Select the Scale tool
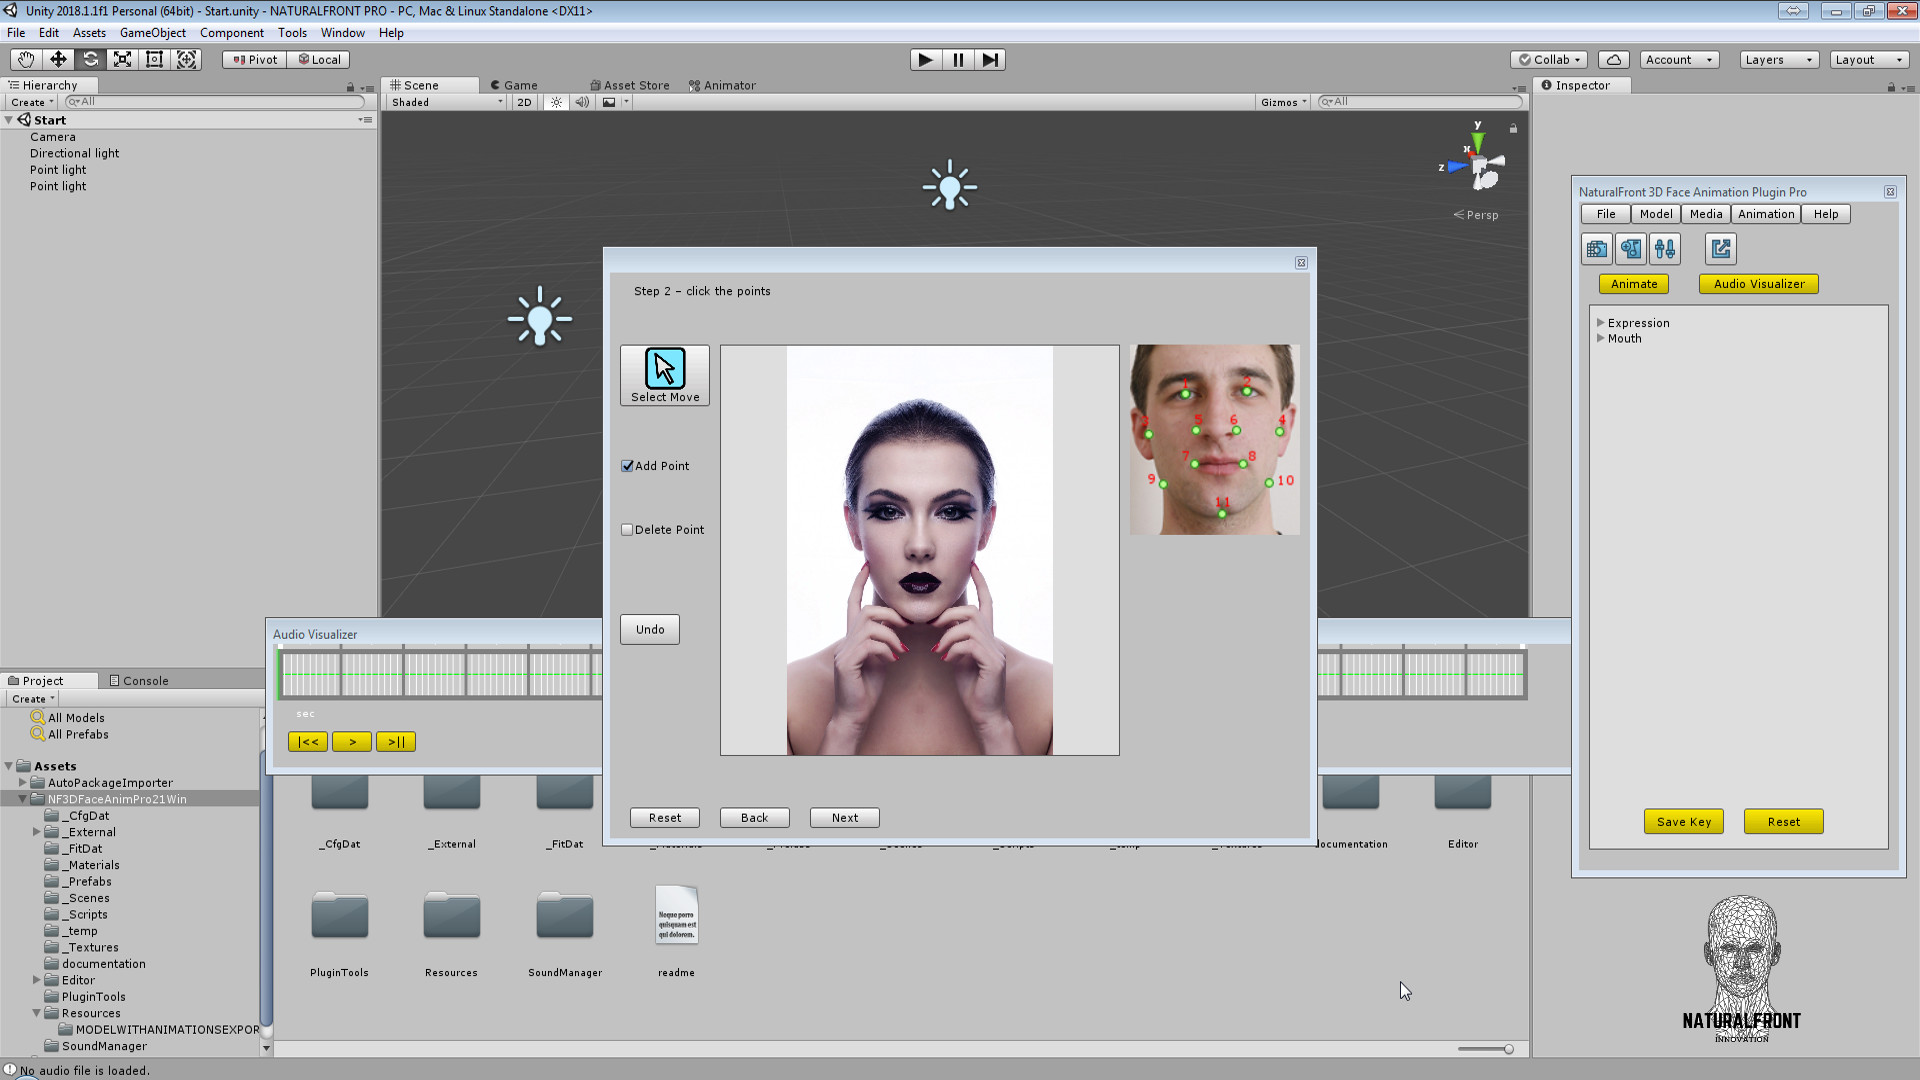Image resolution: width=1920 pixels, height=1080 pixels. (x=122, y=59)
